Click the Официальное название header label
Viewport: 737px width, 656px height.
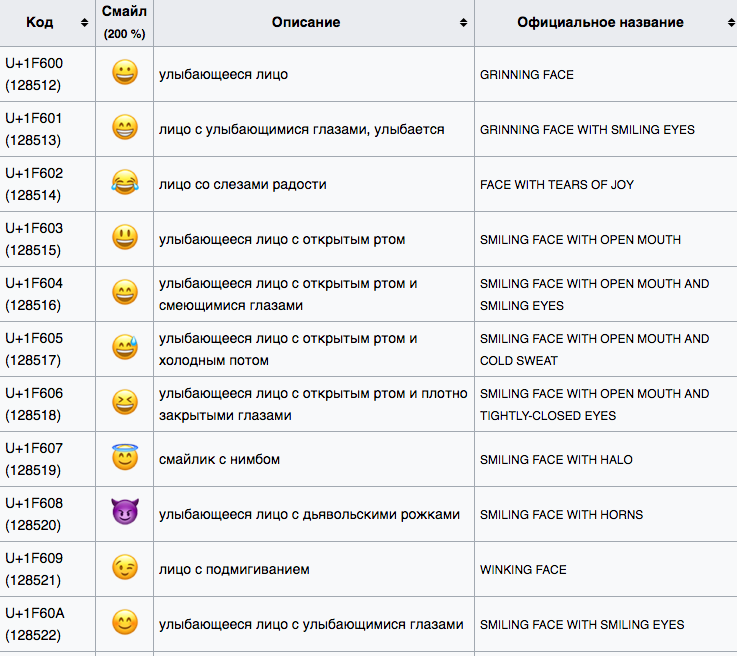[x=600, y=22]
